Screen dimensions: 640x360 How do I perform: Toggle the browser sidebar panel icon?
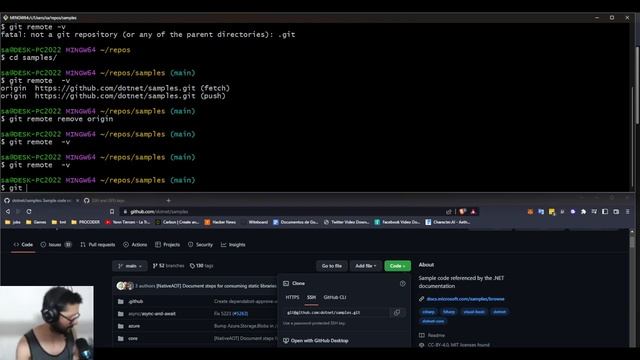click(605, 211)
